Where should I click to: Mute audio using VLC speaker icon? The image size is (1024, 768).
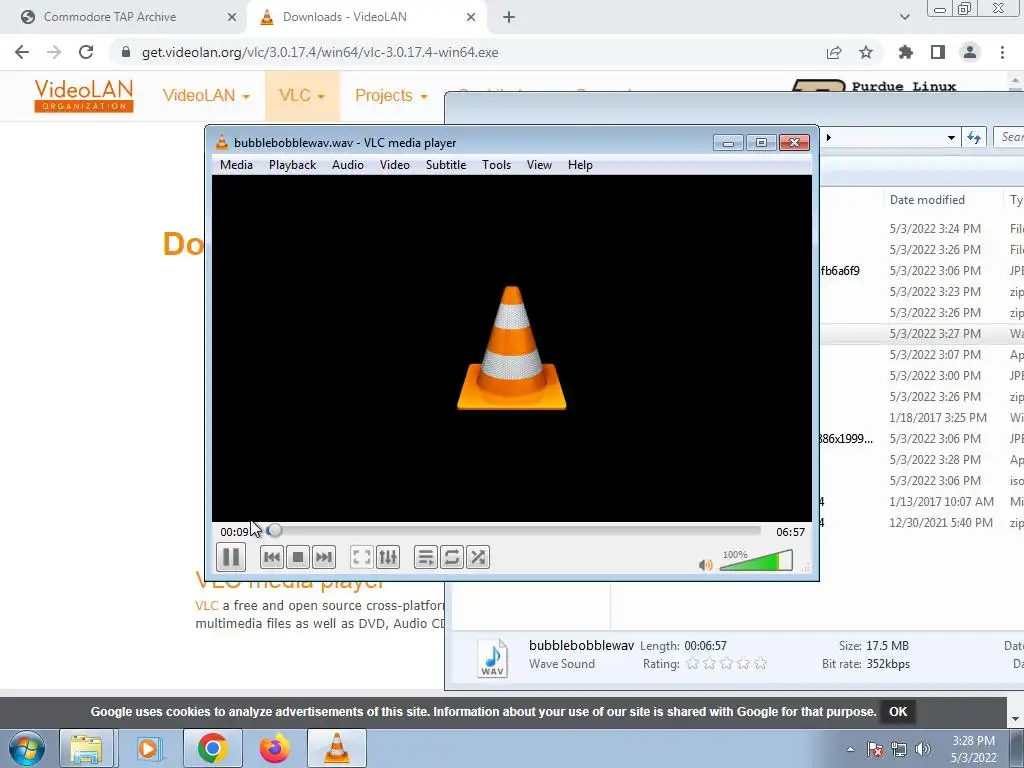click(705, 564)
